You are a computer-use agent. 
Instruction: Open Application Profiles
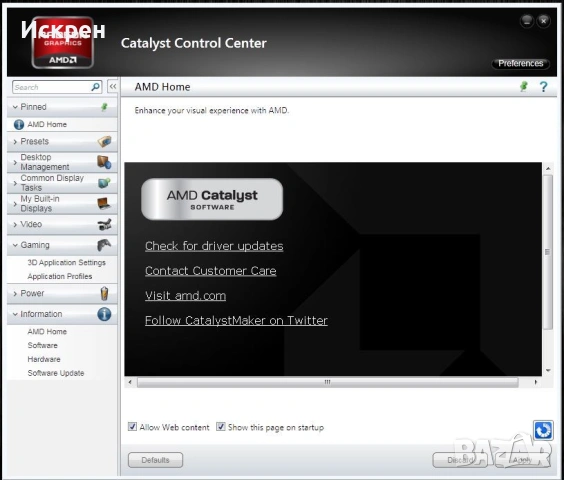60,276
